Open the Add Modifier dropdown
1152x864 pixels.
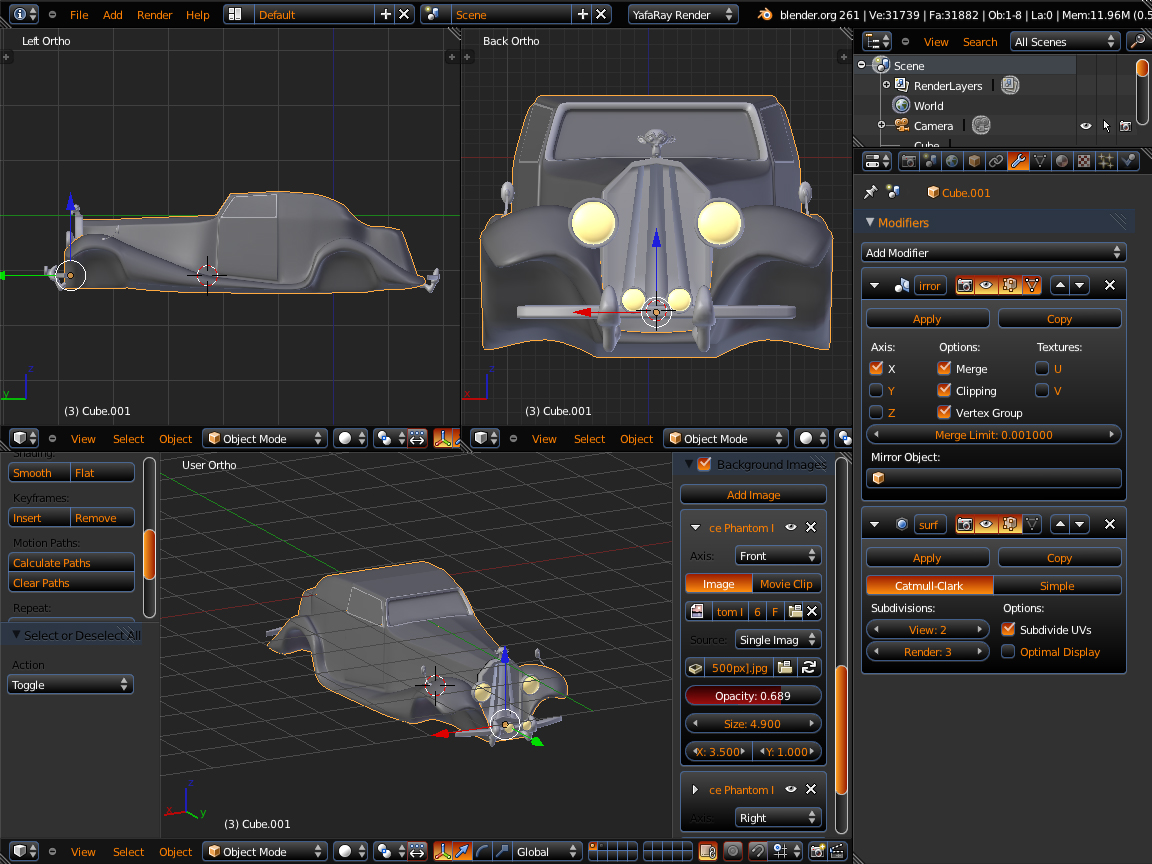(993, 253)
